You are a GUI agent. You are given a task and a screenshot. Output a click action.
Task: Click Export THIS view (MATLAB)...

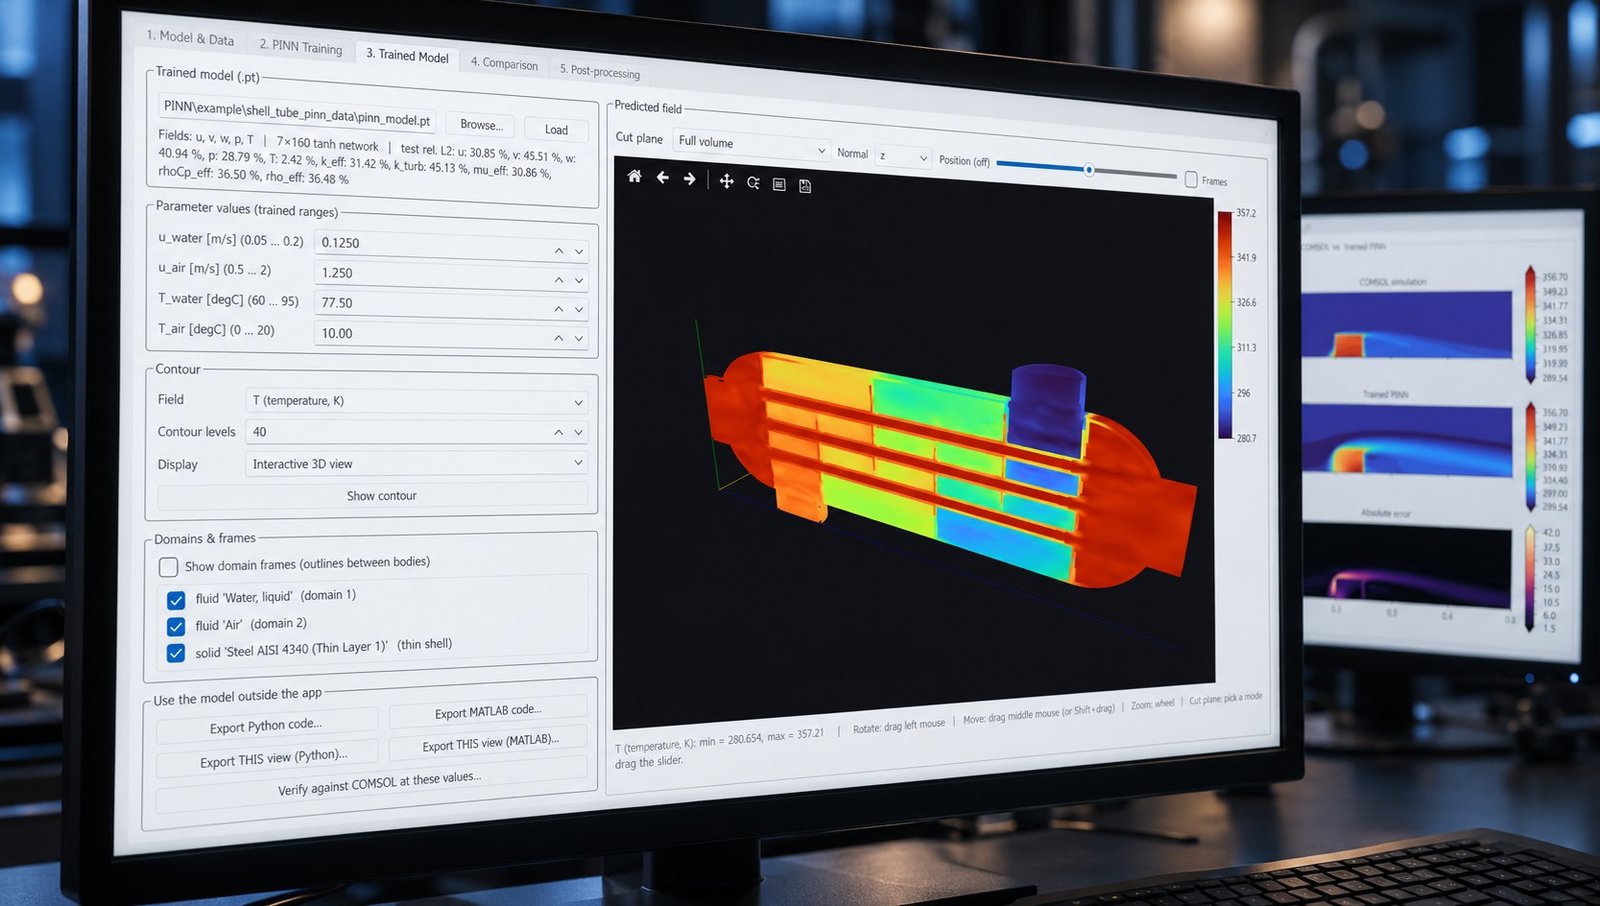tap(488, 742)
